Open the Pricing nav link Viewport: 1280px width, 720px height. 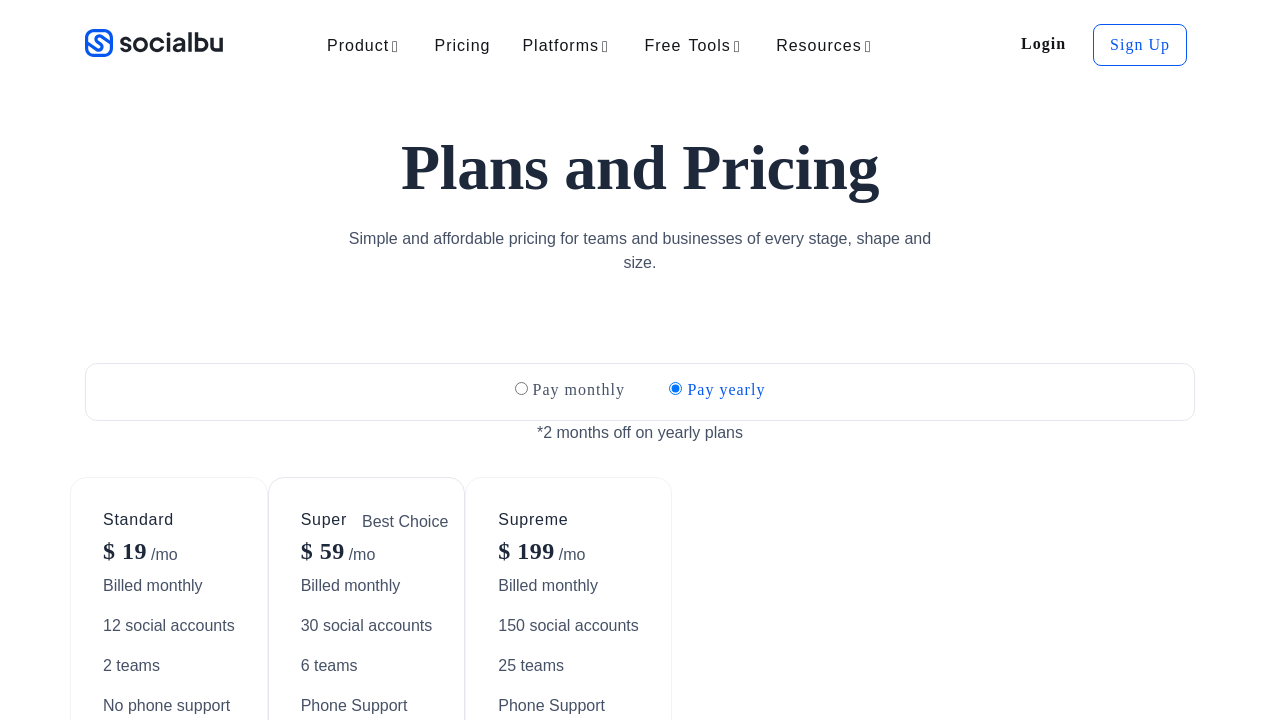click(x=462, y=46)
